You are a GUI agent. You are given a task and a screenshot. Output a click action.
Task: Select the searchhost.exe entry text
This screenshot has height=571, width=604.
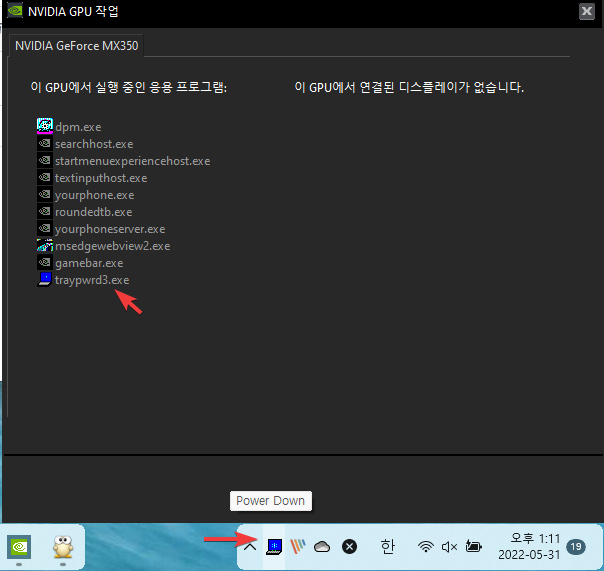94,144
